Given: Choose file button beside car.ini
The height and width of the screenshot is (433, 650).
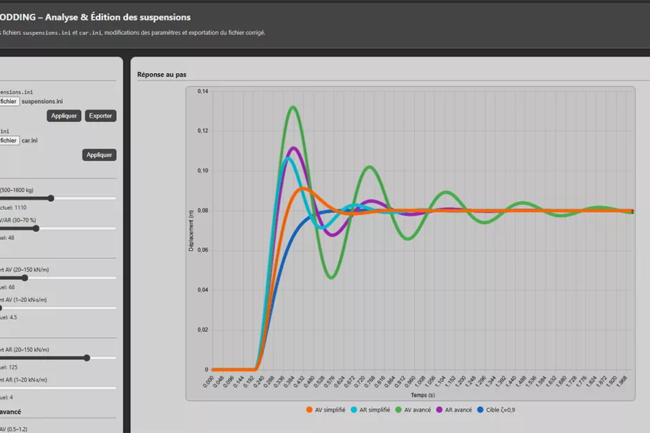Looking at the screenshot, I should point(9,140).
